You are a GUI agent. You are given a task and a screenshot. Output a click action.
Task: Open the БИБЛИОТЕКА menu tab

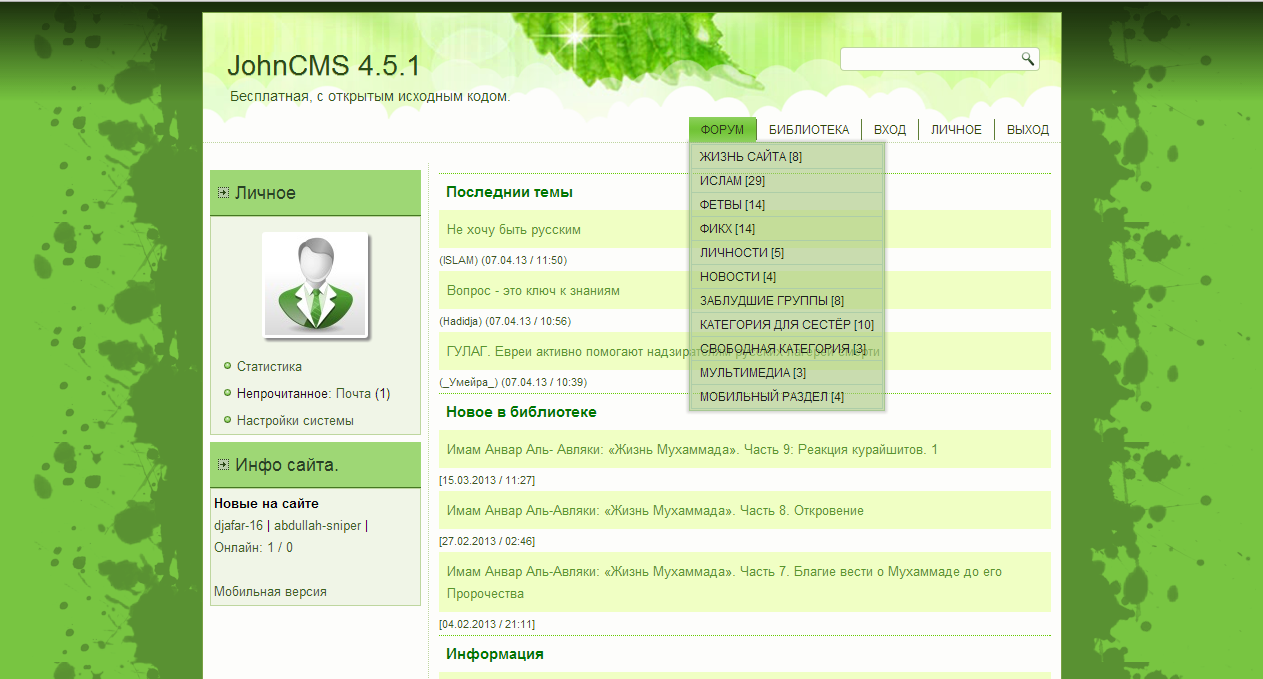click(808, 130)
